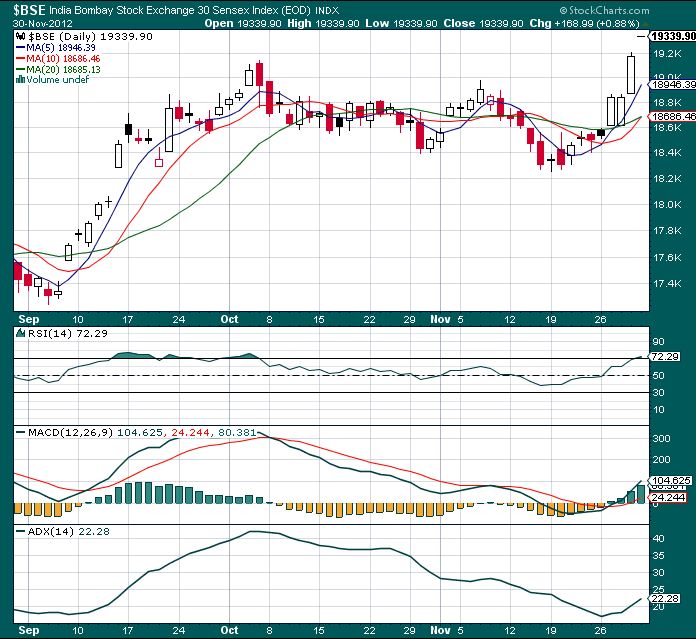Click the Oct label under price chart
Image resolution: width=696 pixels, height=639 pixels.
229,319
